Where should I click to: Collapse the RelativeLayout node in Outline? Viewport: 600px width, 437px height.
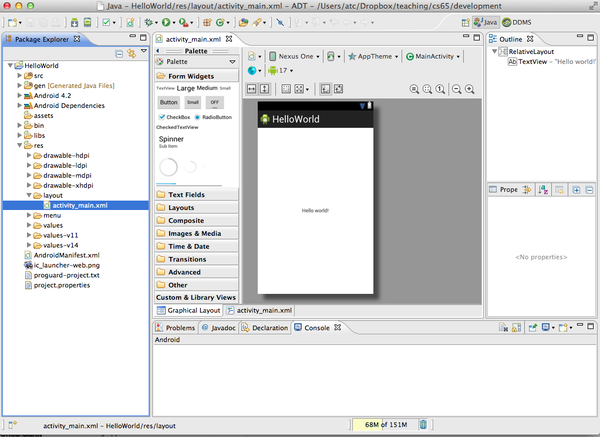point(494,51)
